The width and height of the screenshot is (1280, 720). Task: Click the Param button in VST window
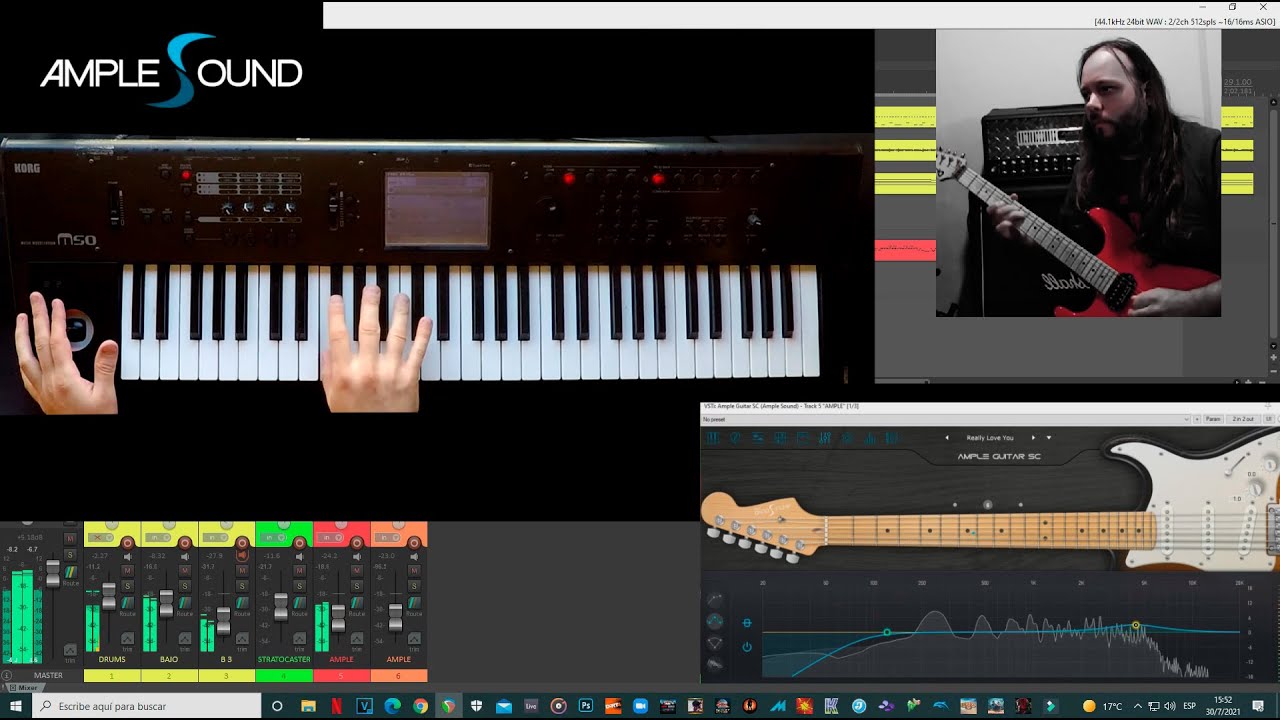coord(1212,419)
